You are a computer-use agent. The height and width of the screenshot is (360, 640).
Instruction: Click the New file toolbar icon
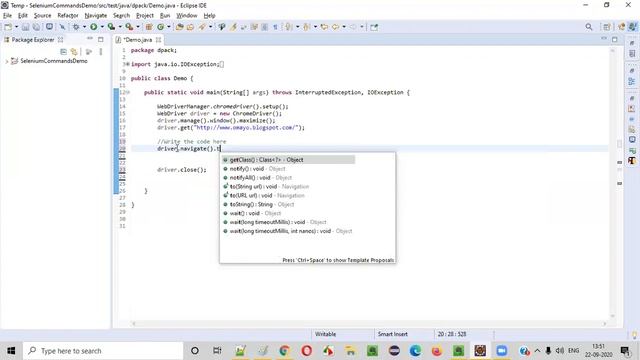click(8, 27)
